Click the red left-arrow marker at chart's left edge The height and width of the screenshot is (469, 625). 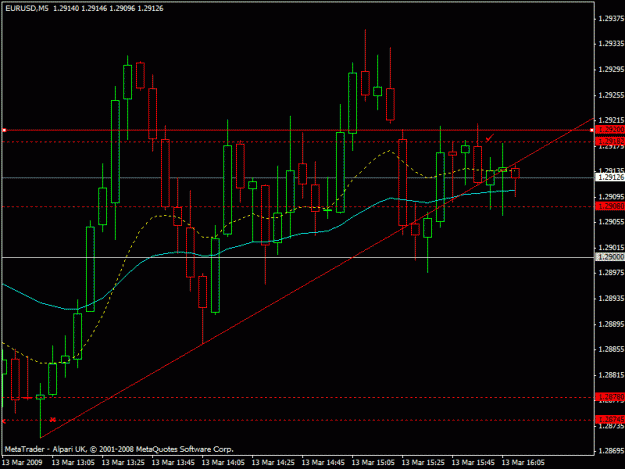[4, 421]
